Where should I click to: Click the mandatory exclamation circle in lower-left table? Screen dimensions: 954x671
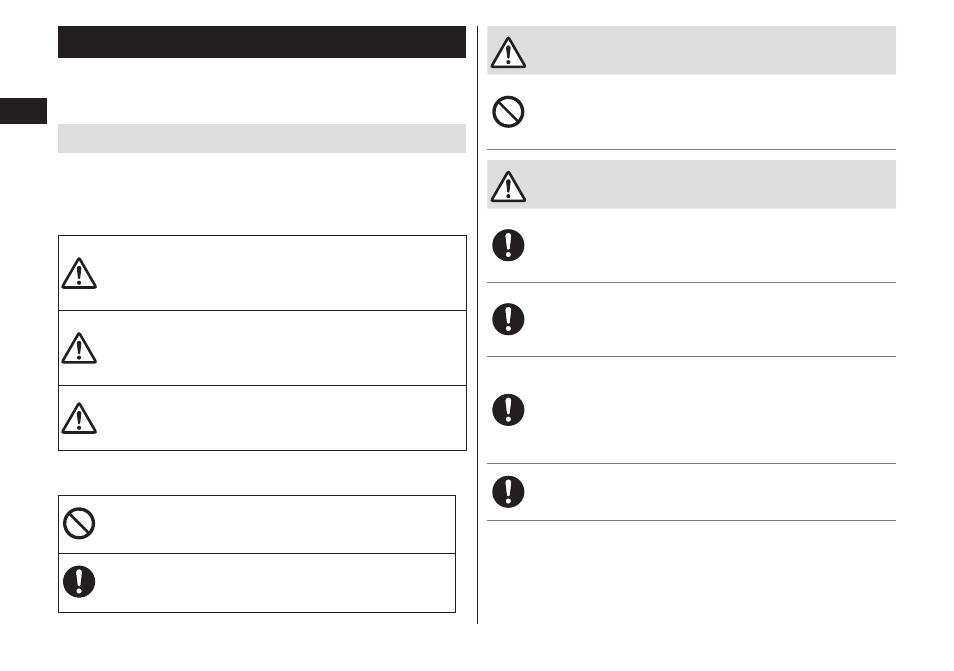79,582
